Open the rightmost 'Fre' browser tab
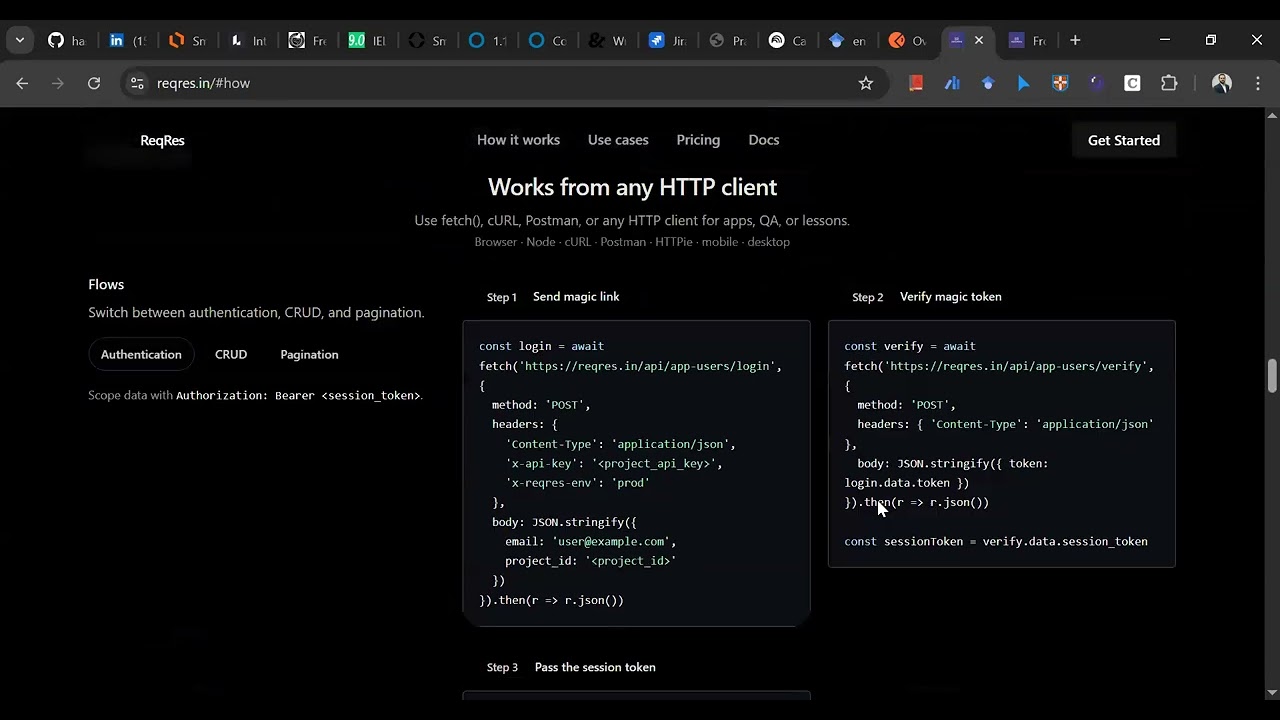This screenshot has height=720, width=1280. tap(1027, 40)
